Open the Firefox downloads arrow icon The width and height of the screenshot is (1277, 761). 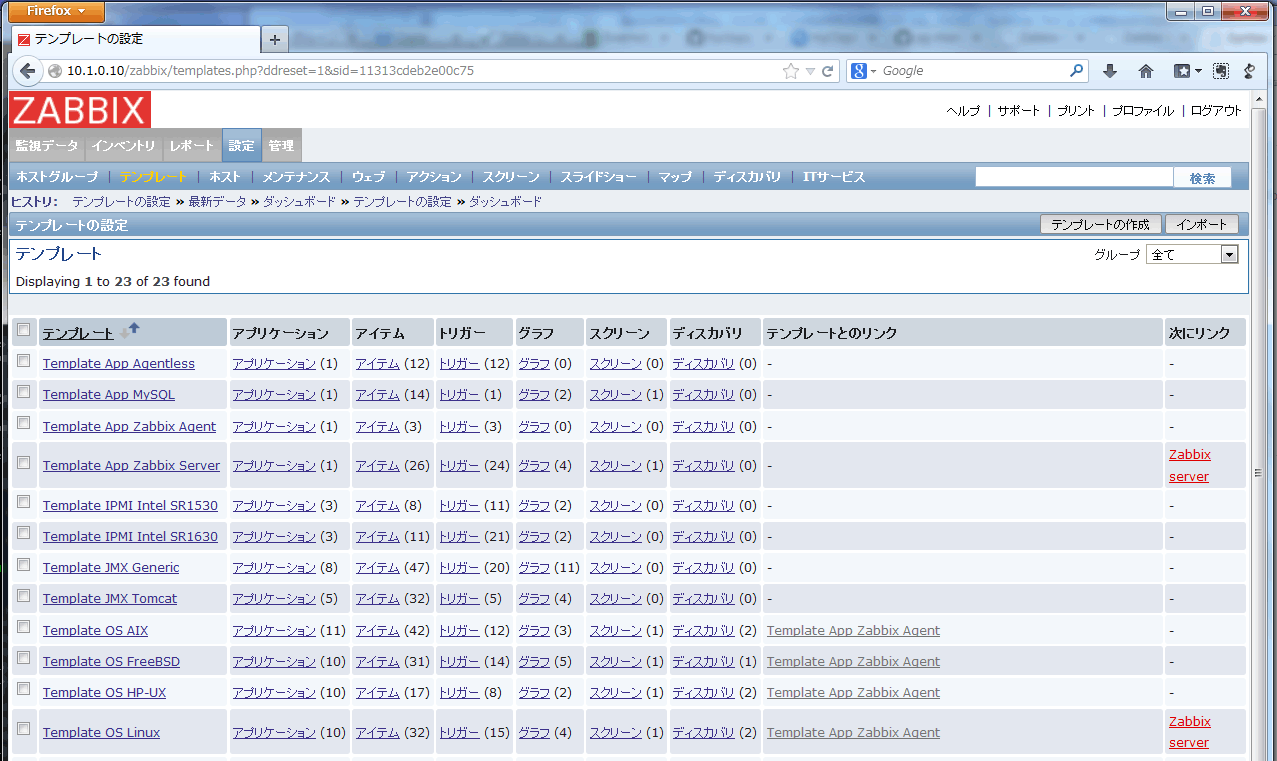pos(1110,71)
